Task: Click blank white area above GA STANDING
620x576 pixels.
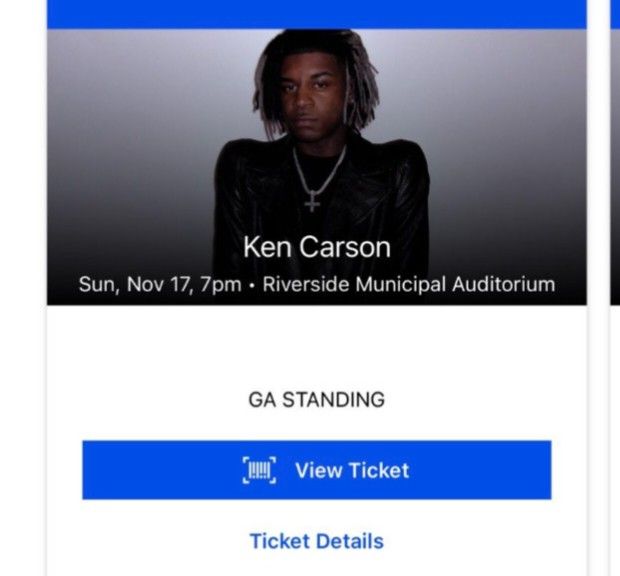Action: point(316,345)
